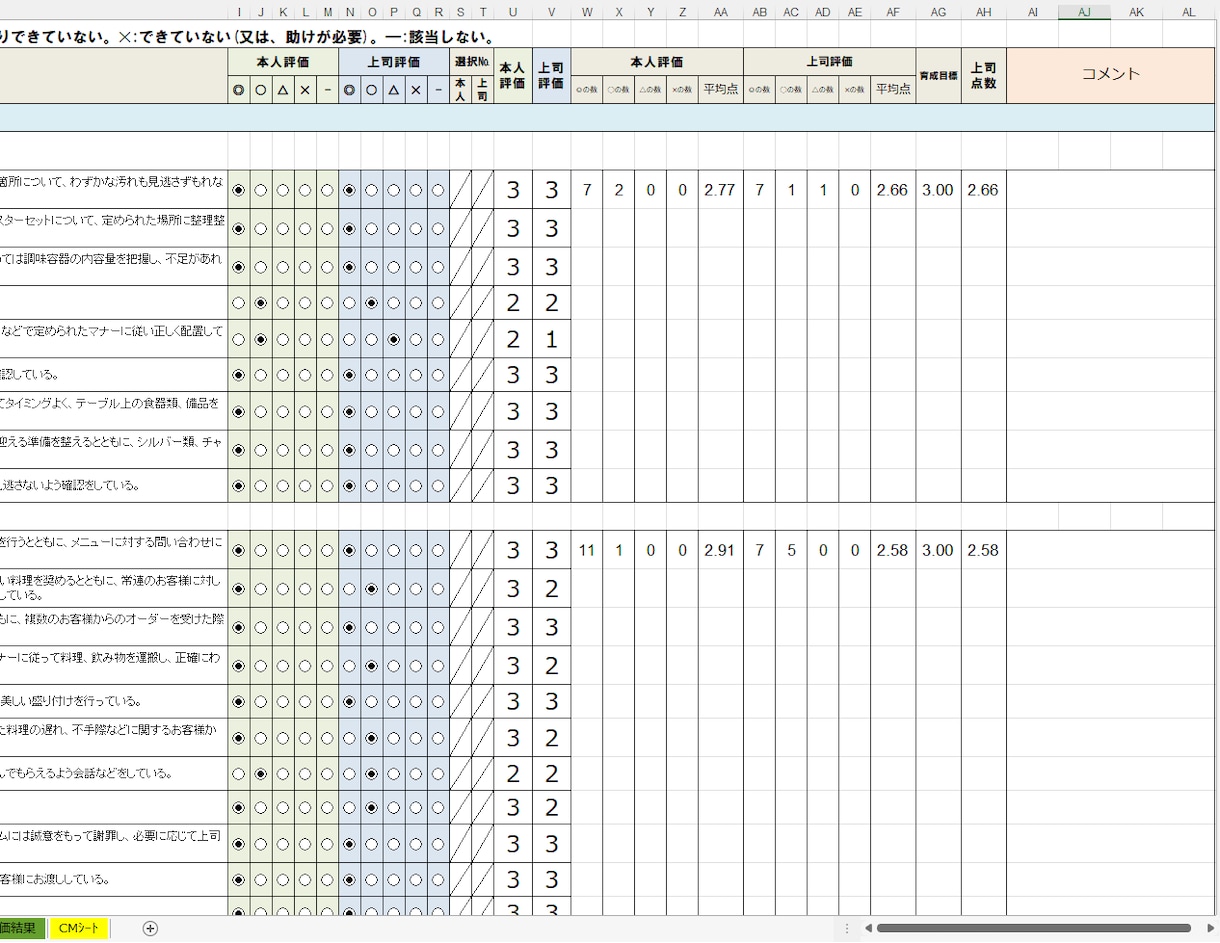Select ○ supervisor radio on '客様にお渡ししている。' row

[x=371, y=880]
